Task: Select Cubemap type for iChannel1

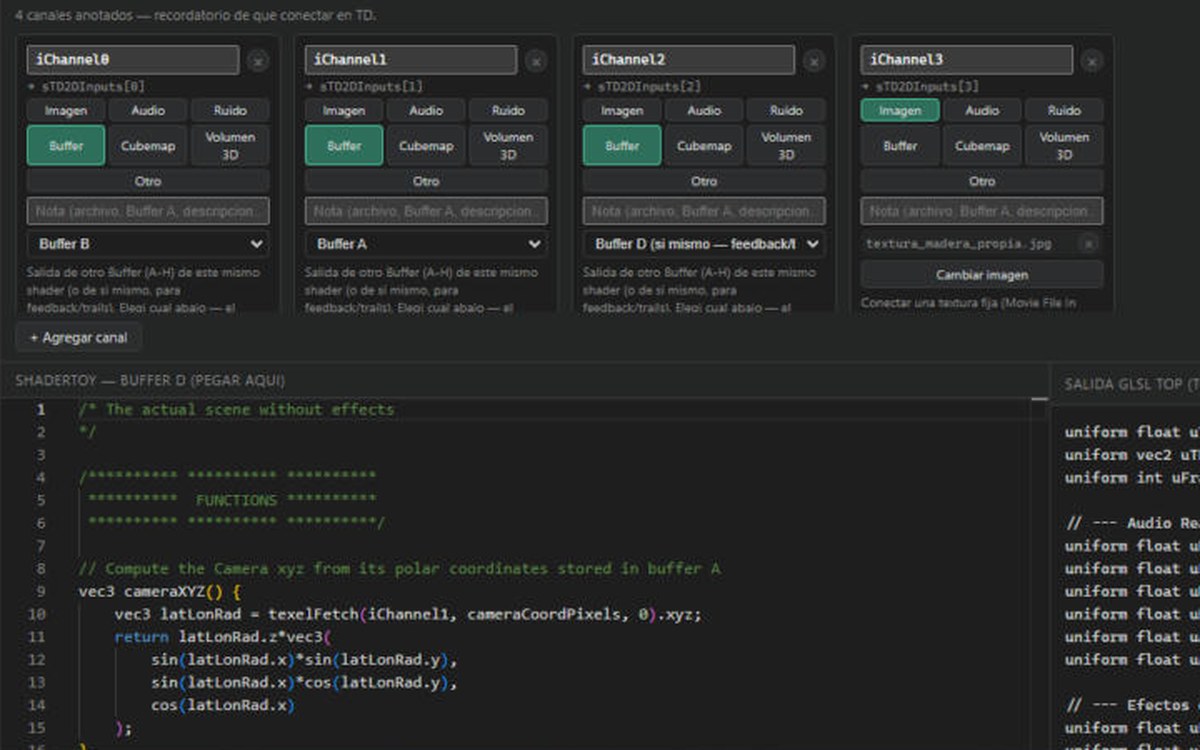Action: point(426,145)
